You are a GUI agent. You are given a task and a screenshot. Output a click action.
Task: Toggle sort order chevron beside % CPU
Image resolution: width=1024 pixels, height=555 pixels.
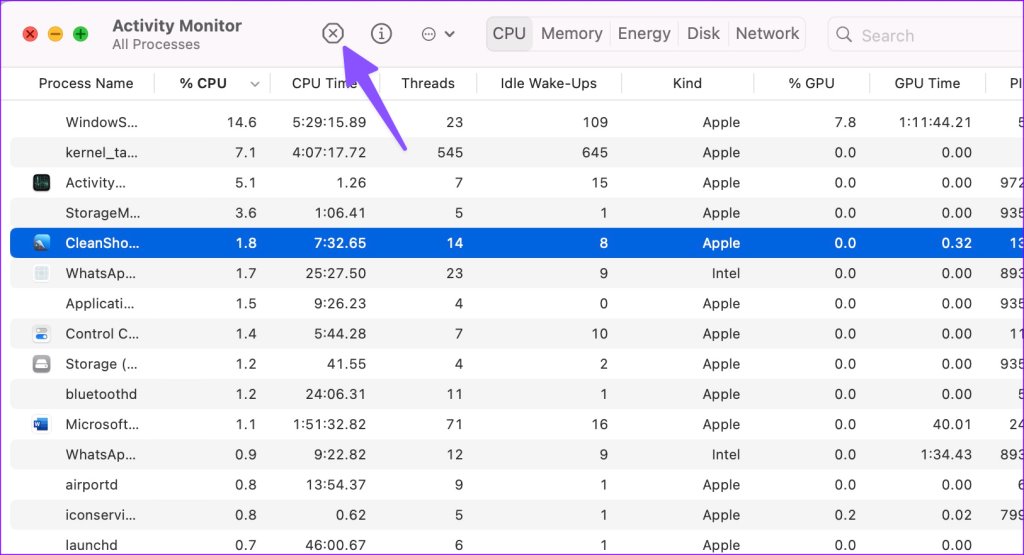(x=255, y=84)
